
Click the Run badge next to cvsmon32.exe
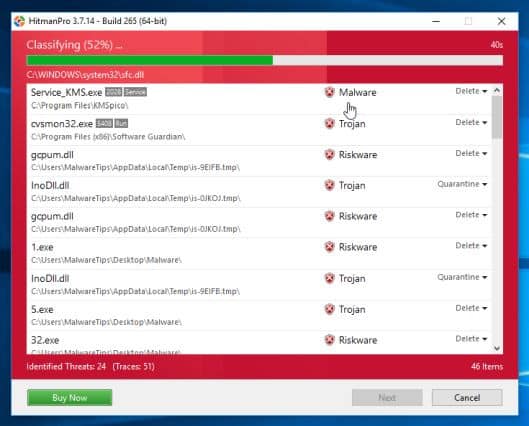point(121,123)
